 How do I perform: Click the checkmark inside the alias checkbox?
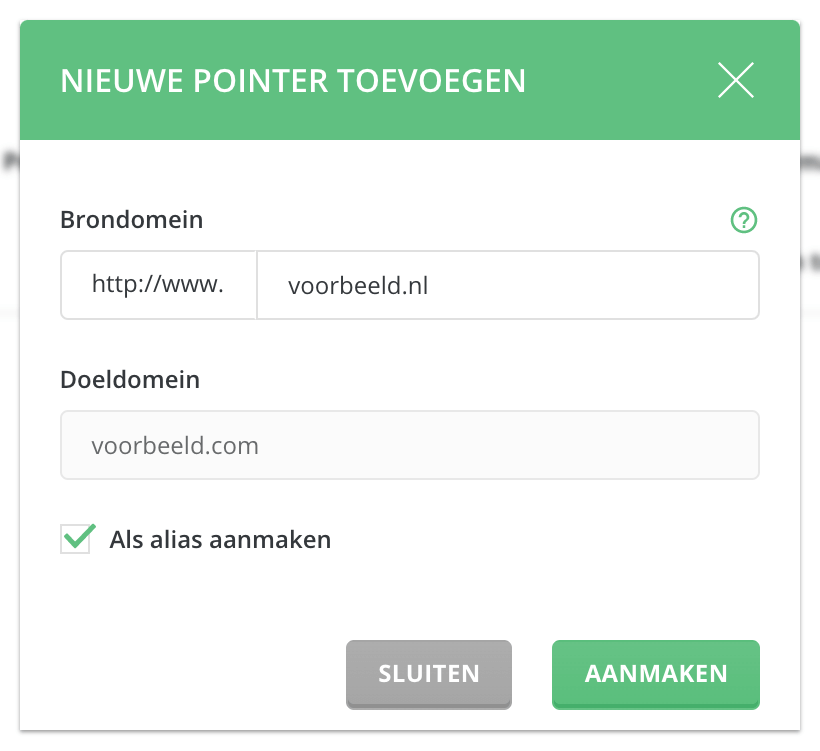click(x=76, y=539)
